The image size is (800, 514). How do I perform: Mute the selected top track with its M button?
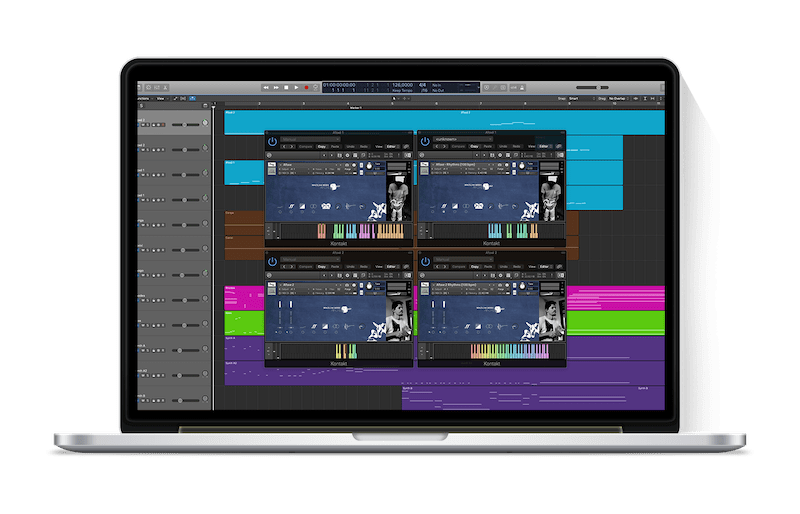pyautogui.click(x=143, y=125)
